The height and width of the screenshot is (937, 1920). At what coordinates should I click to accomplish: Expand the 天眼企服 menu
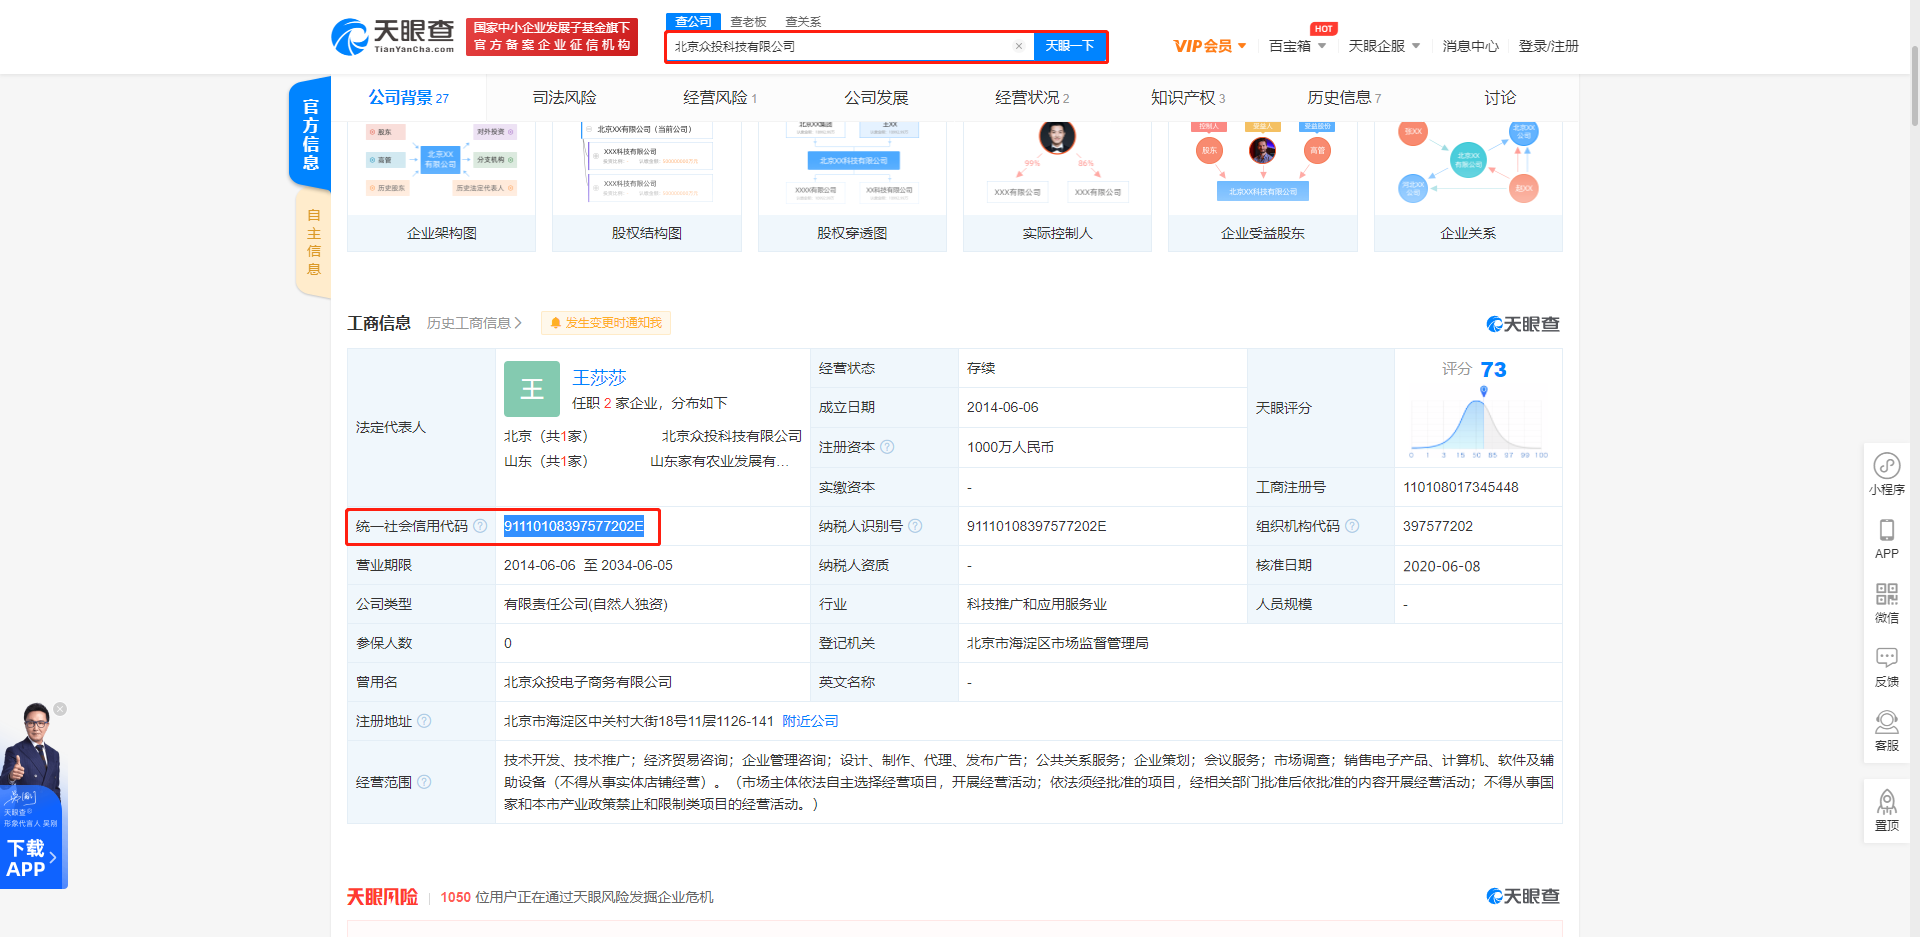click(x=1384, y=46)
